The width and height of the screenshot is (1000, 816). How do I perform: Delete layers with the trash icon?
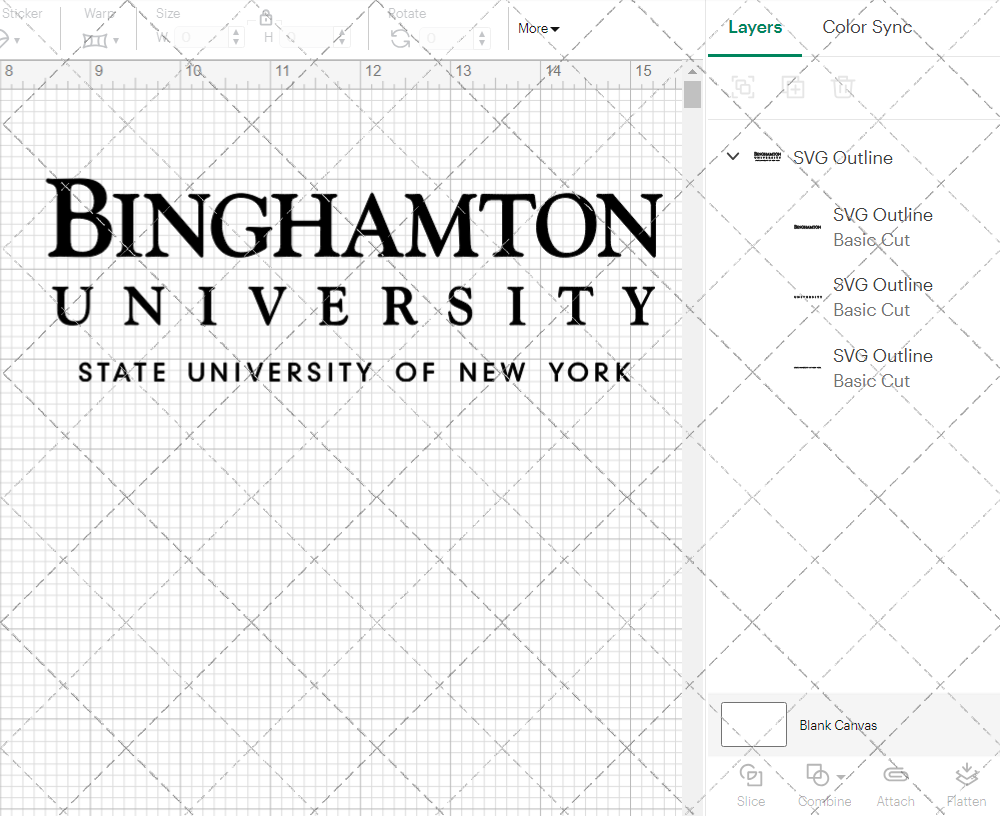pos(844,87)
